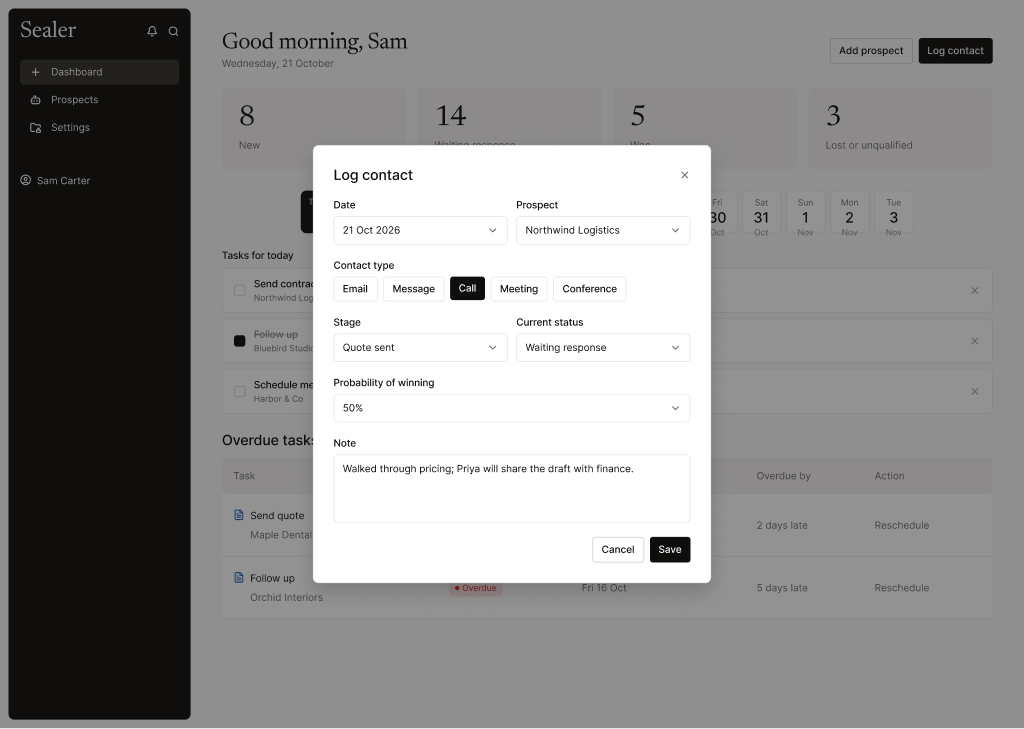Click Cancel in the Log contact dialog

coord(618,550)
